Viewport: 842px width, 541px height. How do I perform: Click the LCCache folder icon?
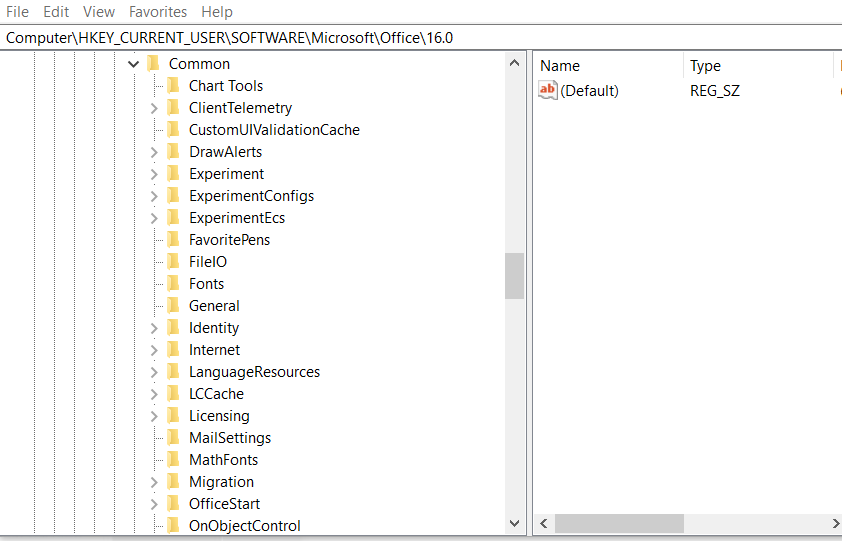[173, 394]
